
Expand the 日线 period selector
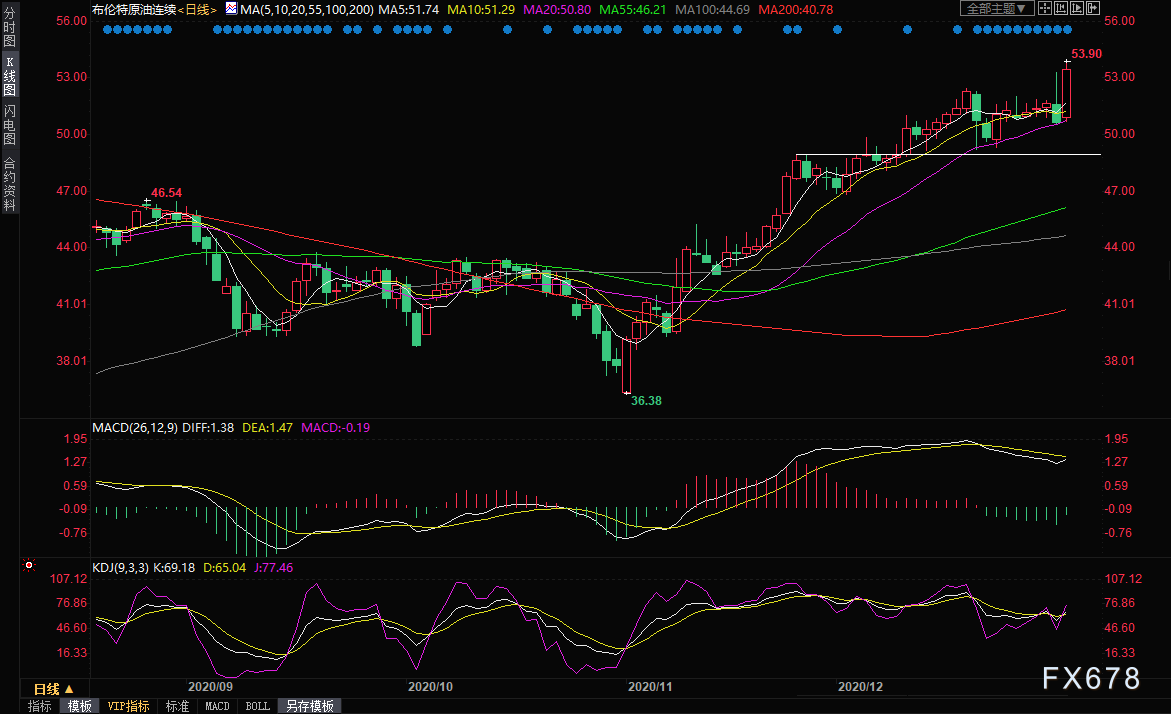(x=53, y=689)
